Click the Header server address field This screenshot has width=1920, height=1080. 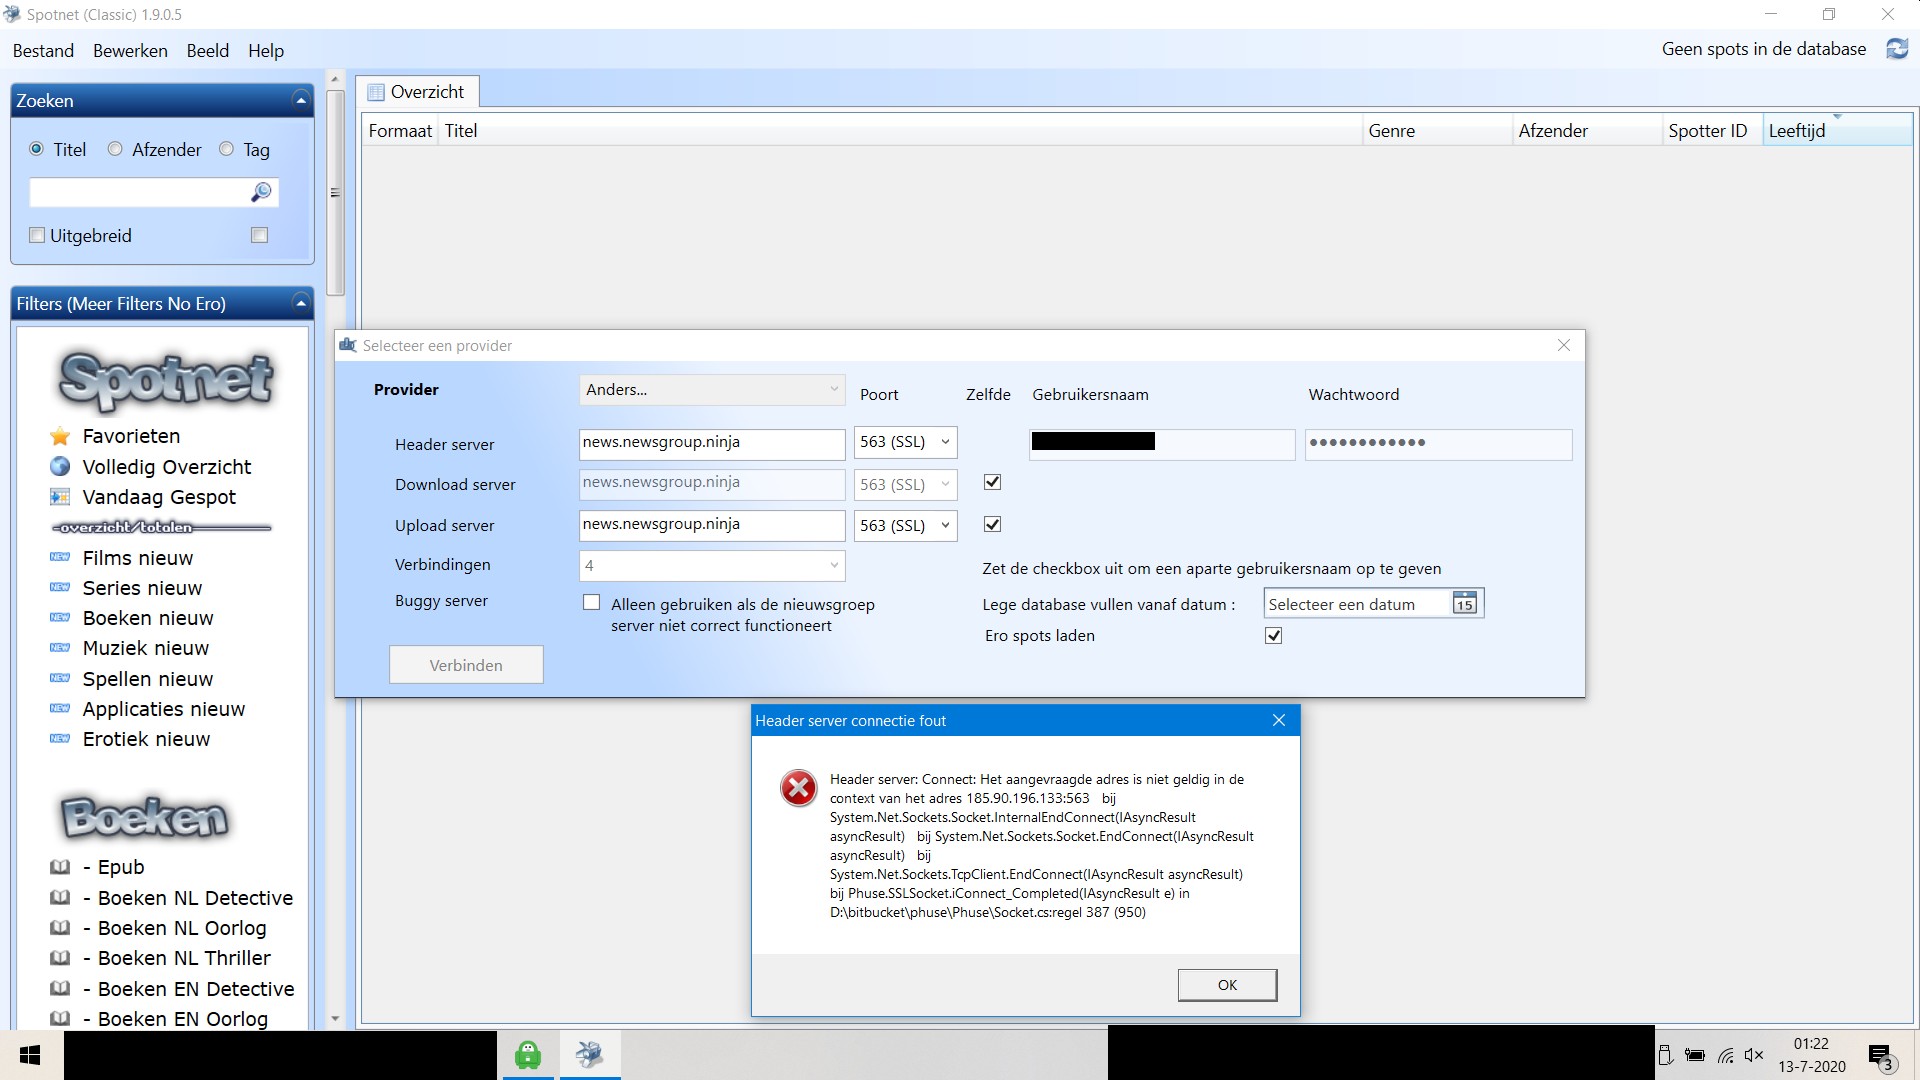(x=712, y=443)
